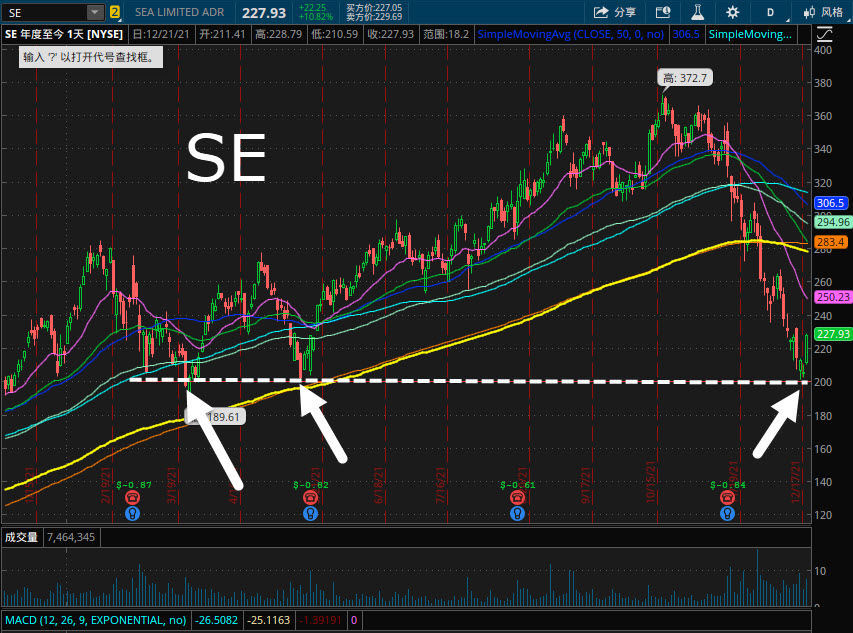The image size is (853, 633).
Task: Click the blue 306.5 price axis bubble
Action: (x=831, y=203)
